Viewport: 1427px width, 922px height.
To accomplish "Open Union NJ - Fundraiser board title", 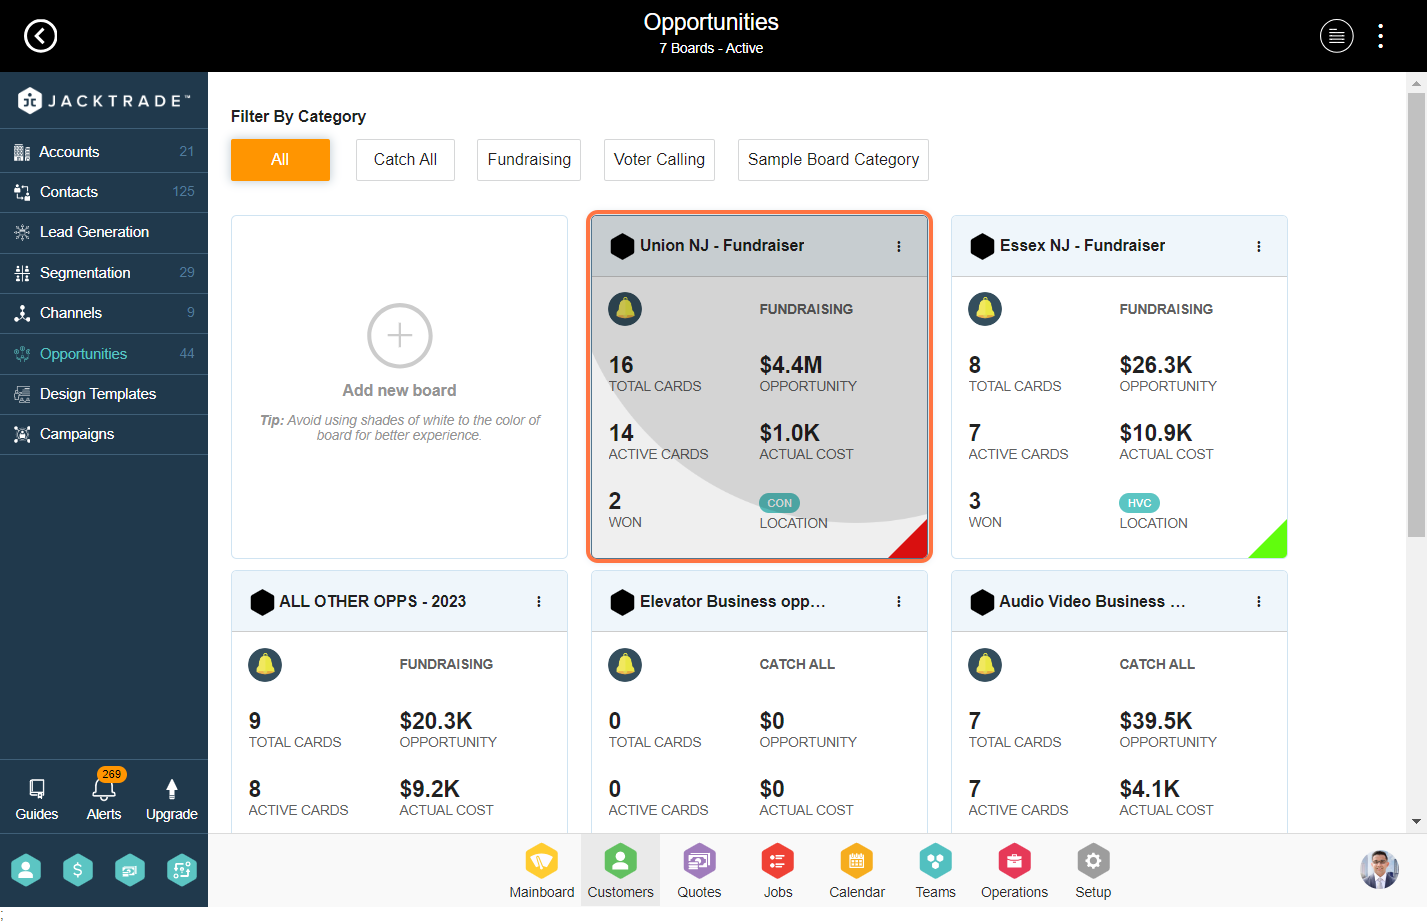I will tap(722, 246).
